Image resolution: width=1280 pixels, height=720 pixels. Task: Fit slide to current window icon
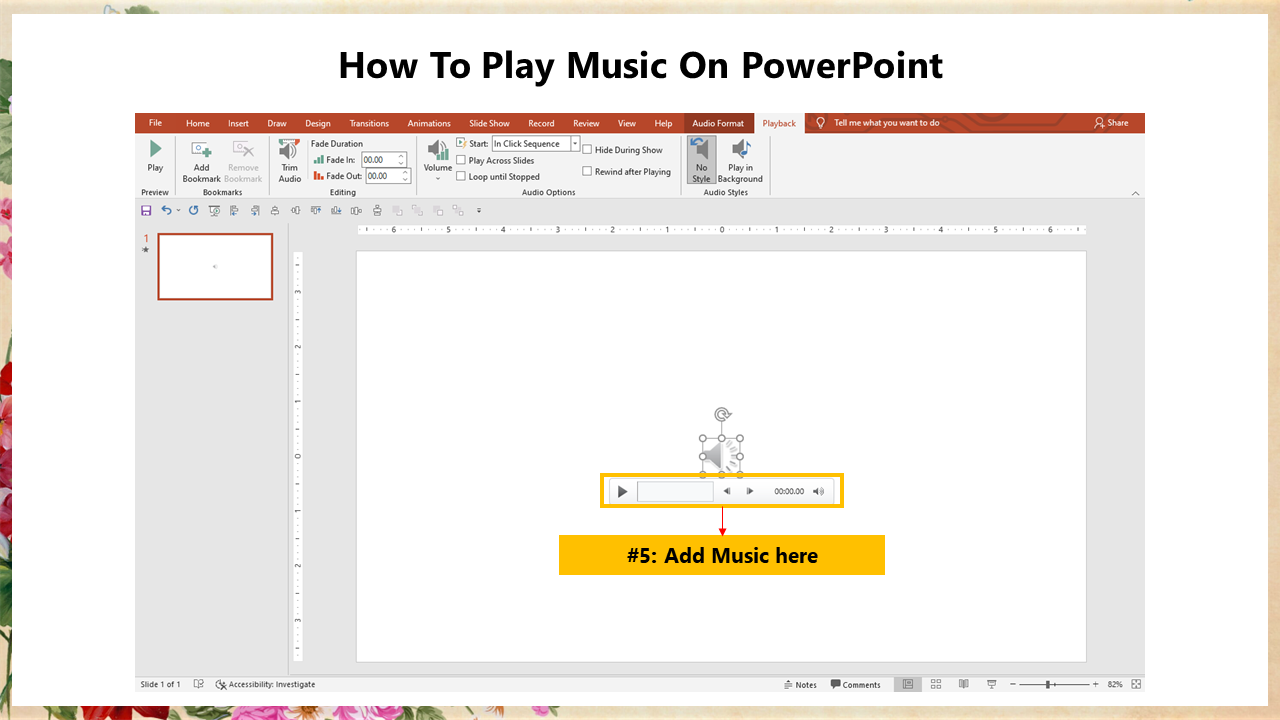[1135, 684]
